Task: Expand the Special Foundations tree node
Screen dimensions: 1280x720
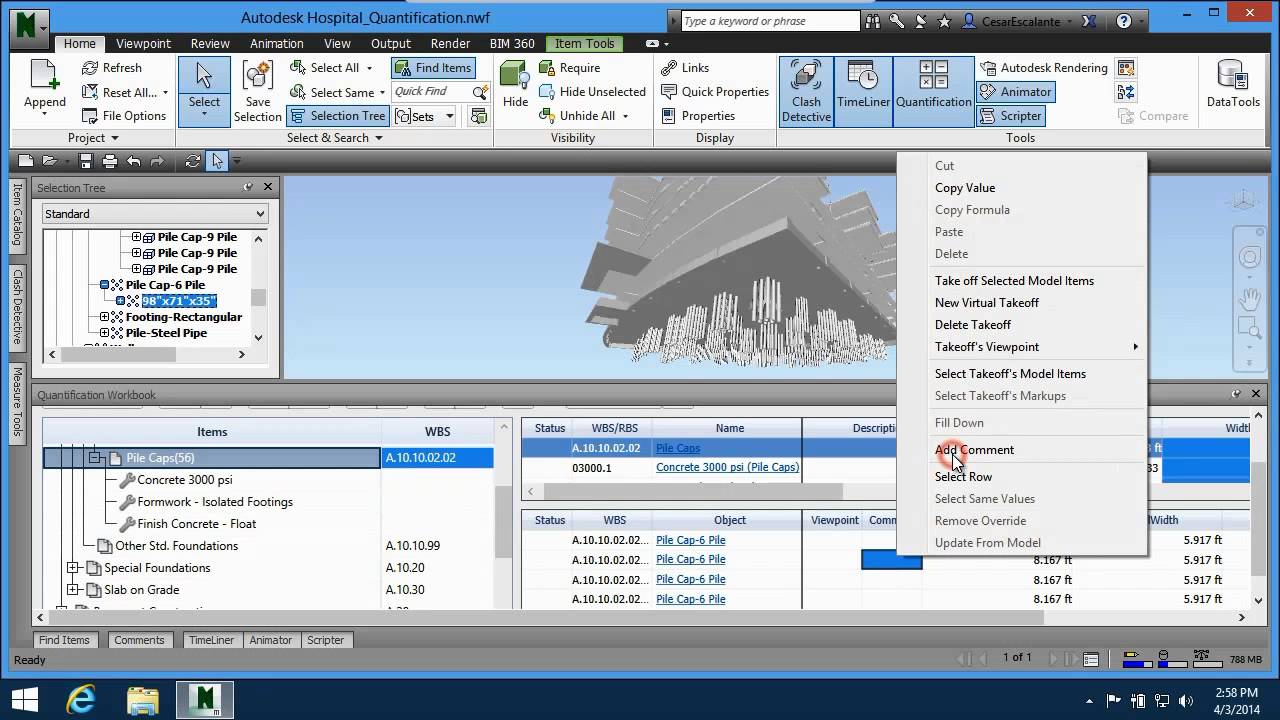Action: pyautogui.click(x=73, y=568)
